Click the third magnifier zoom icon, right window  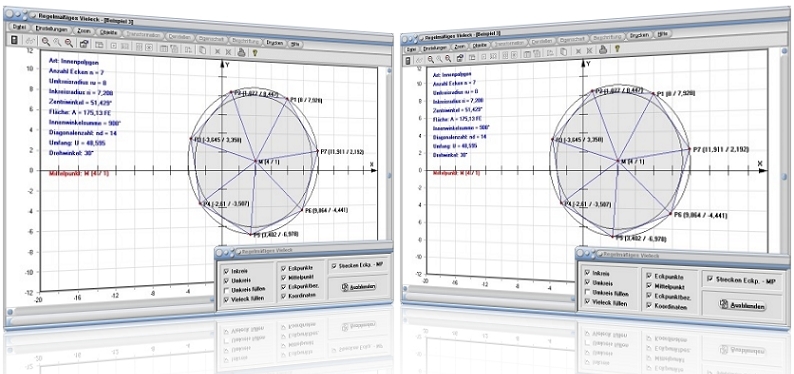click(448, 59)
